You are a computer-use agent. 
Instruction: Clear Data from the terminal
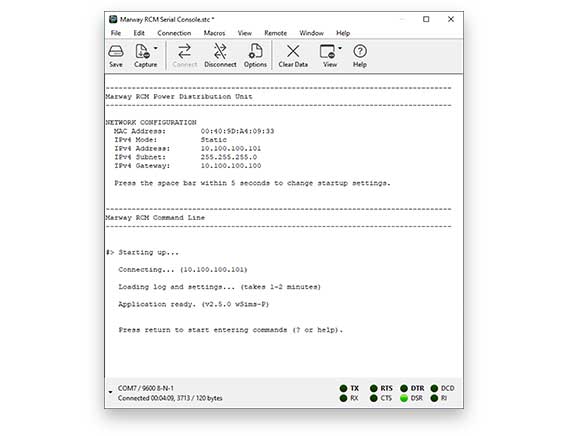pos(293,56)
